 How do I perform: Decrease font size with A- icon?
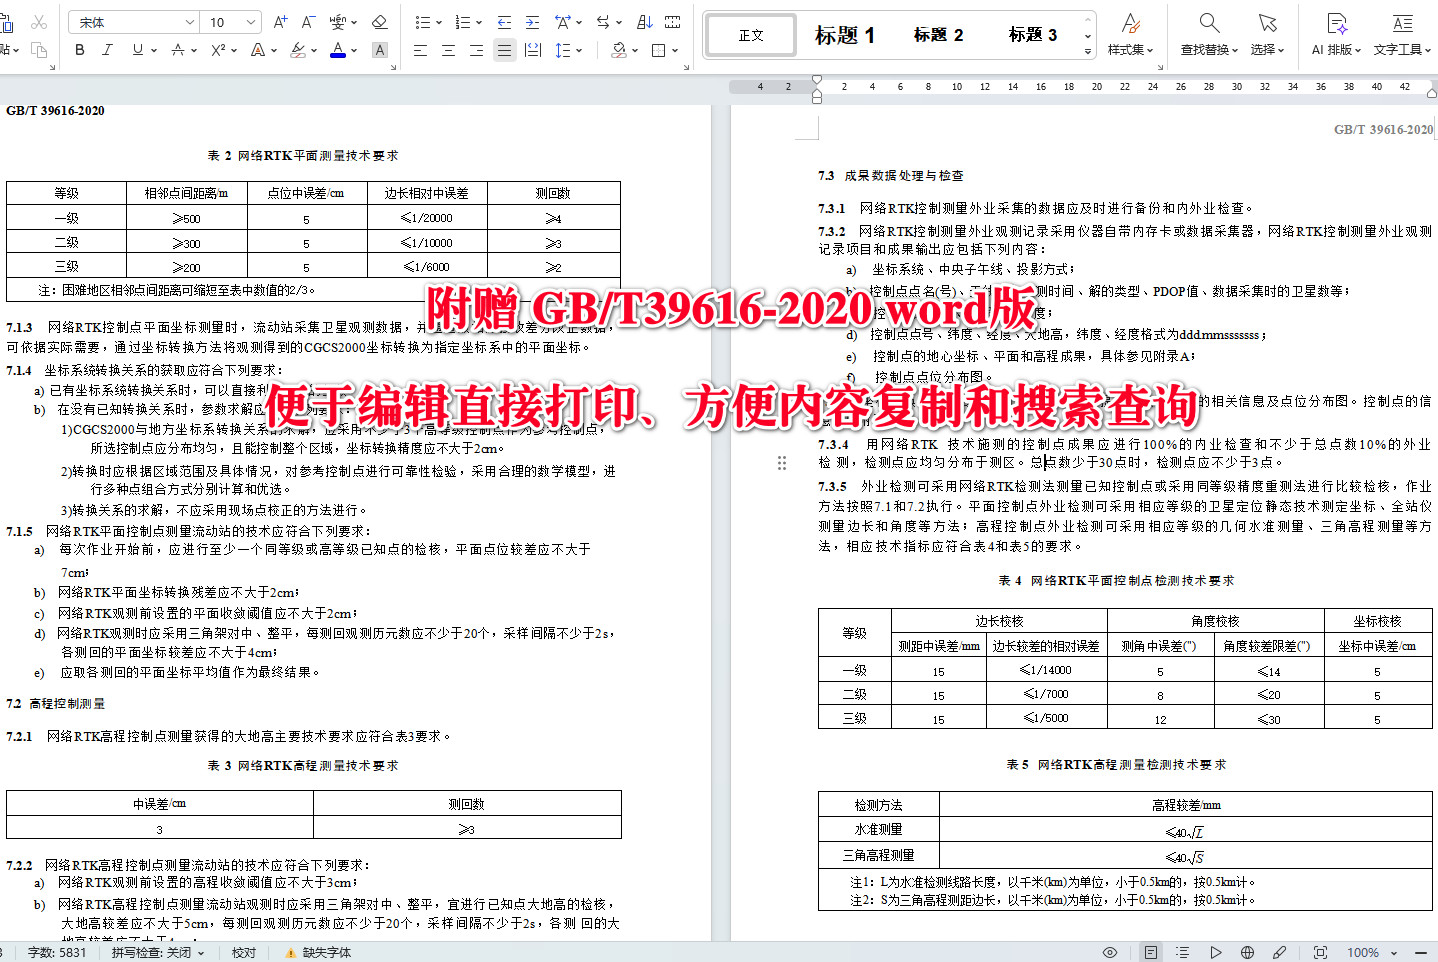308,22
